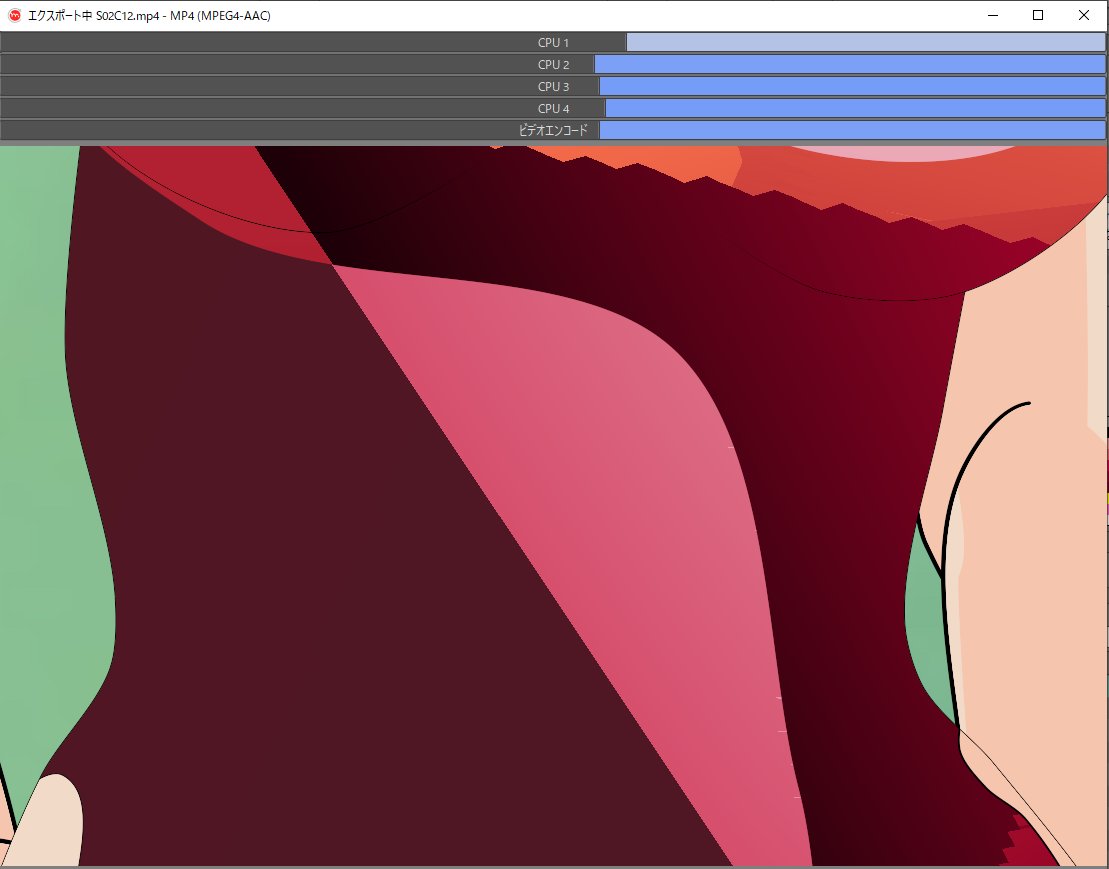Click the CPU 1 progress bar
This screenshot has height=869, width=1109.
(553, 42)
